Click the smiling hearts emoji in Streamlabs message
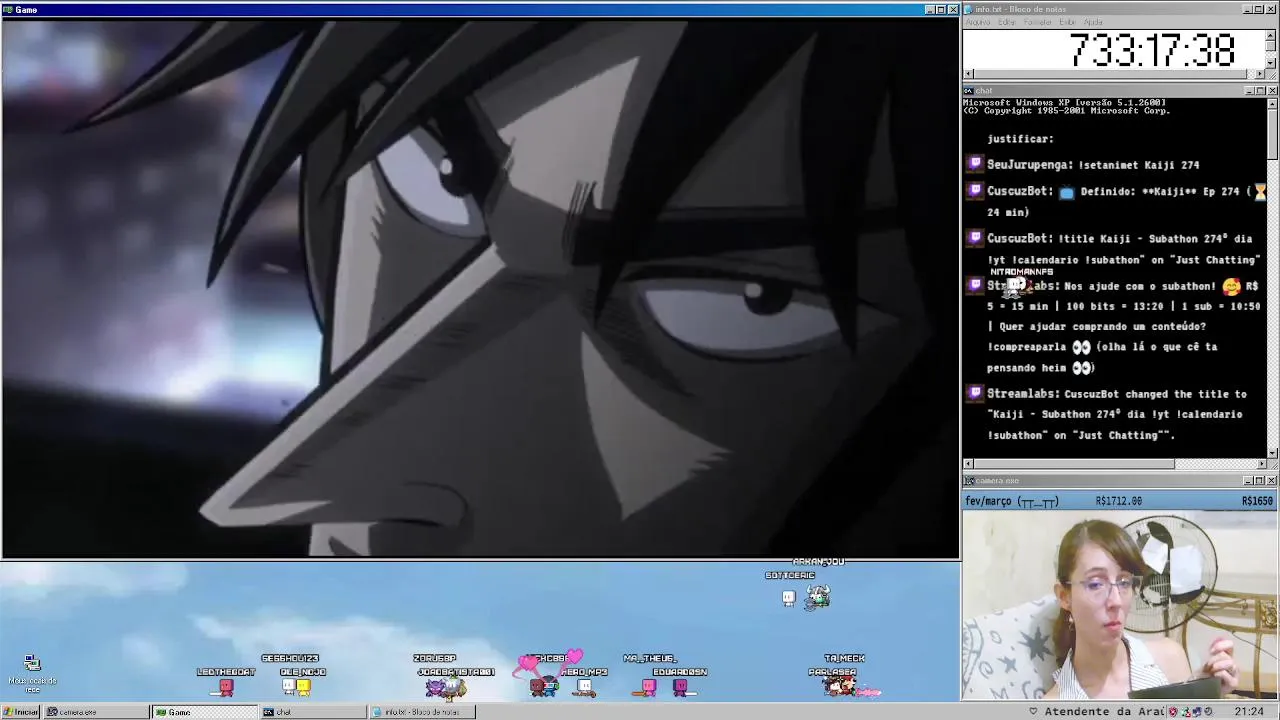The image size is (1280, 720). pos(1231,286)
